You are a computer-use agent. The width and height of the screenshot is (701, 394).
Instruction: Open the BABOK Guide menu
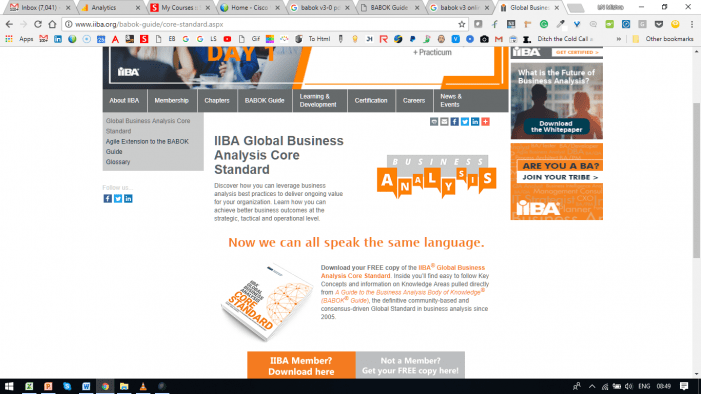click(265, 101)
